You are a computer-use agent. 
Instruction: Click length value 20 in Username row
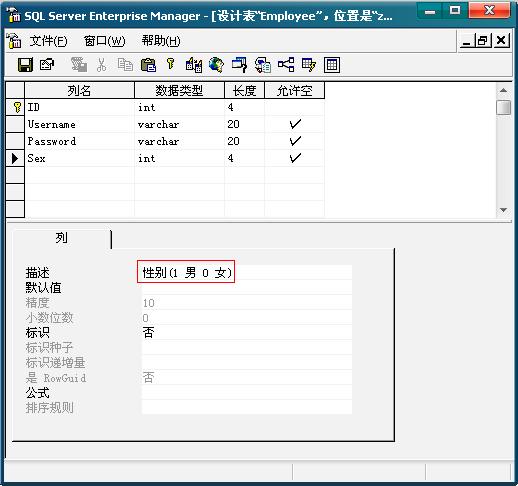[245, 124]
